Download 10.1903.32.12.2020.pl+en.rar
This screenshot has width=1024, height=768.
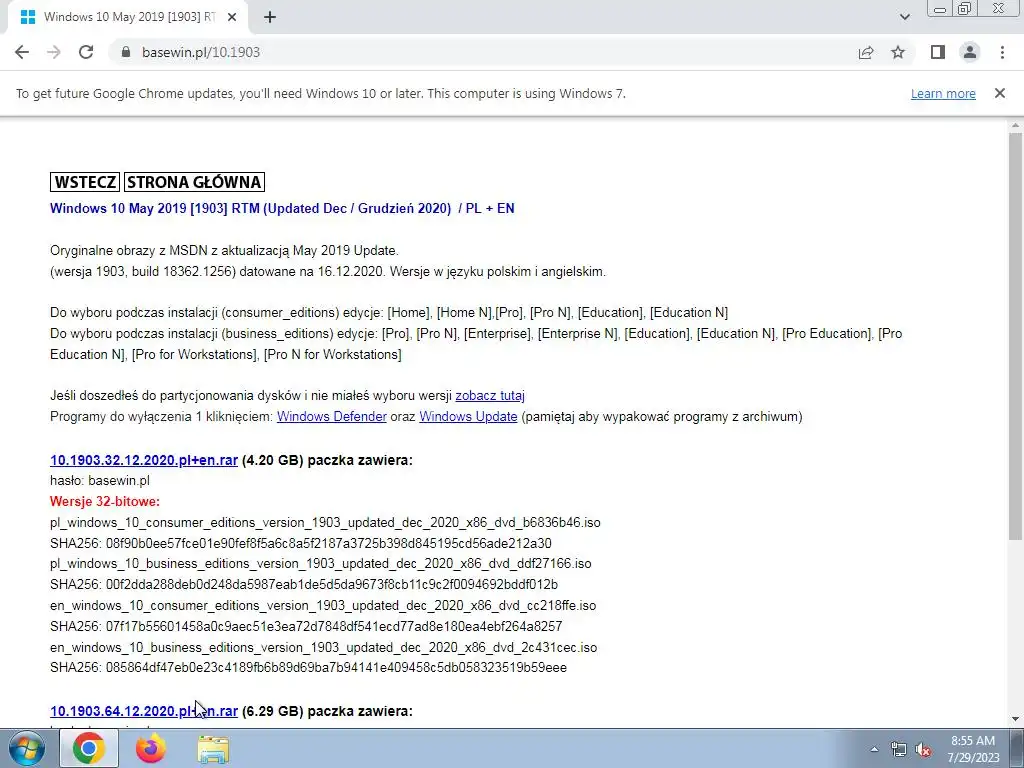click(x=144, y=460)
